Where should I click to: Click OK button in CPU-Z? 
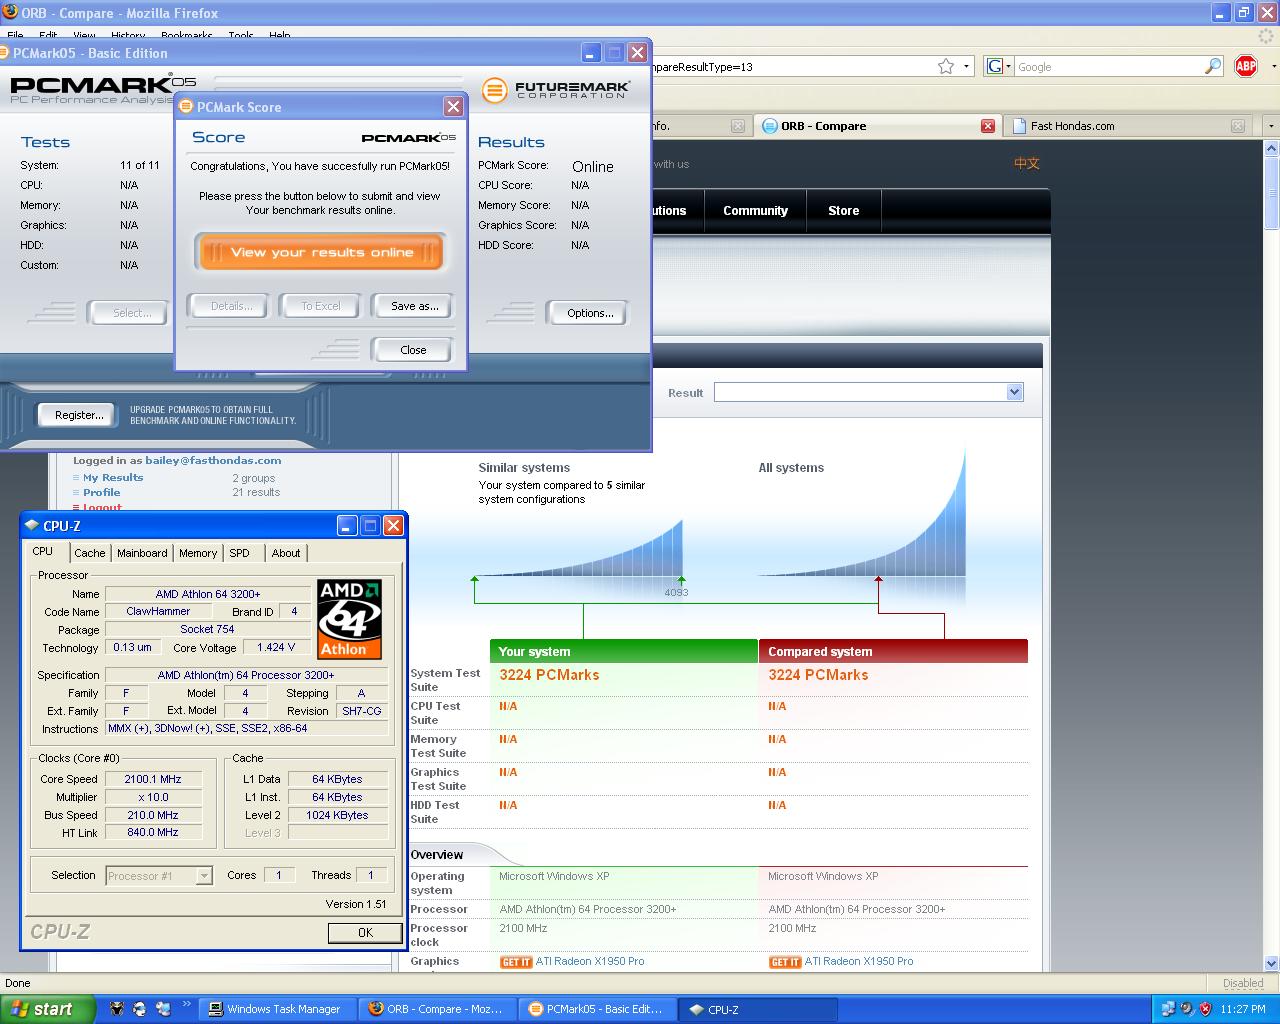(x=365, y=932)
